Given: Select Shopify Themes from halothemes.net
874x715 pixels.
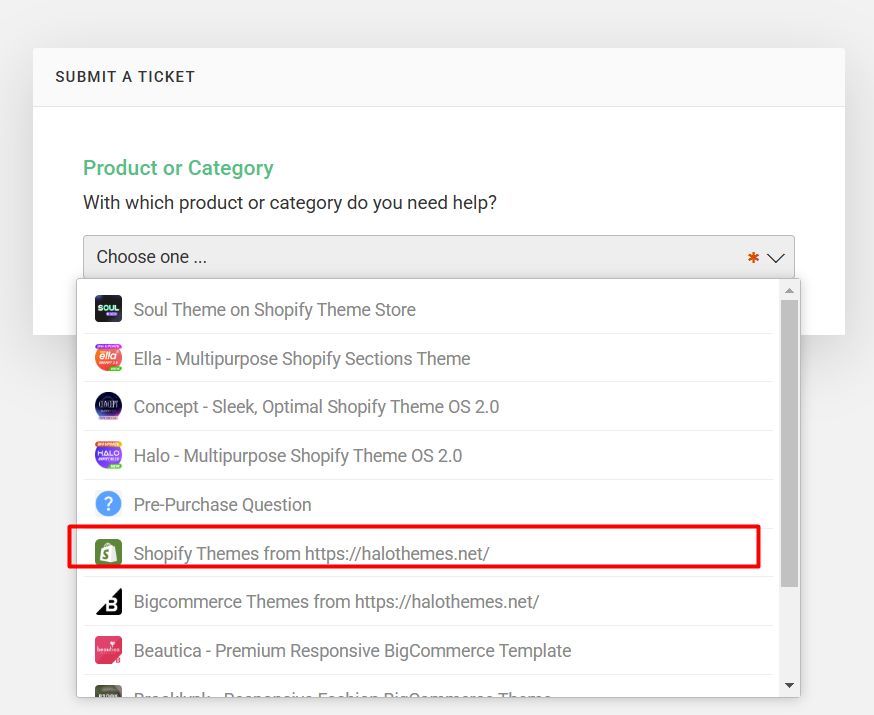Looking at the screenshot, I should 428,553.
